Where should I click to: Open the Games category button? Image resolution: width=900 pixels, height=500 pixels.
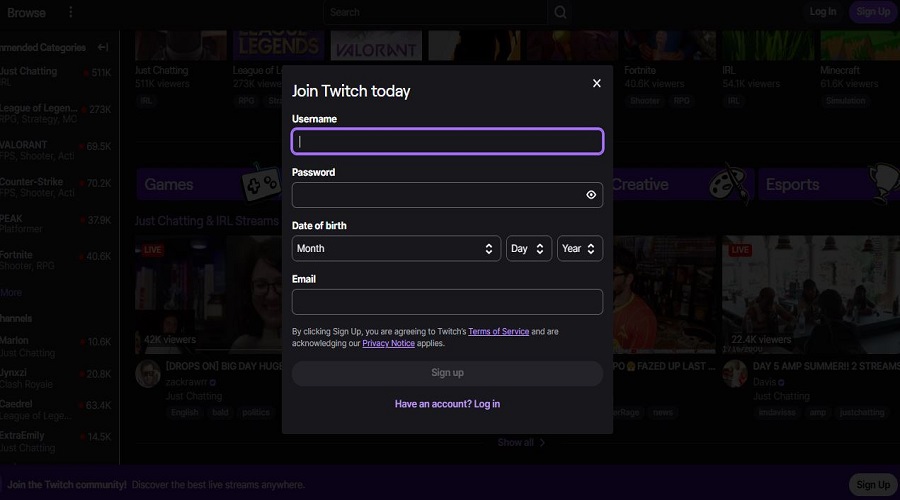(x=207, y=184)
